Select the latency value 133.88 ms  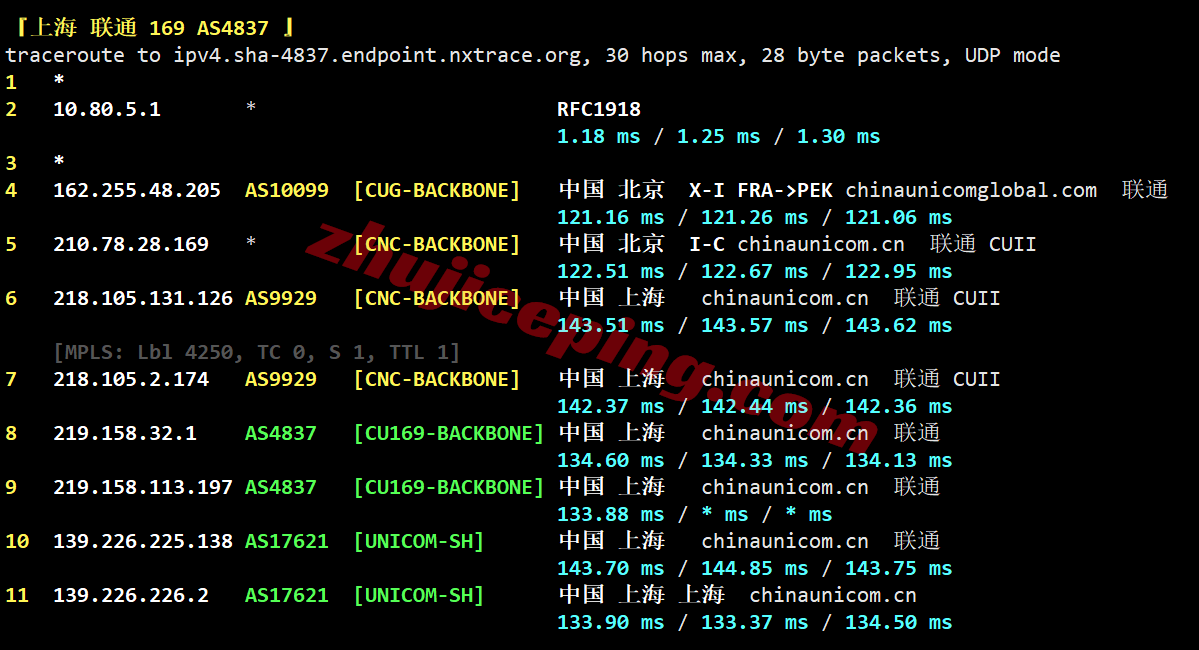610,515
